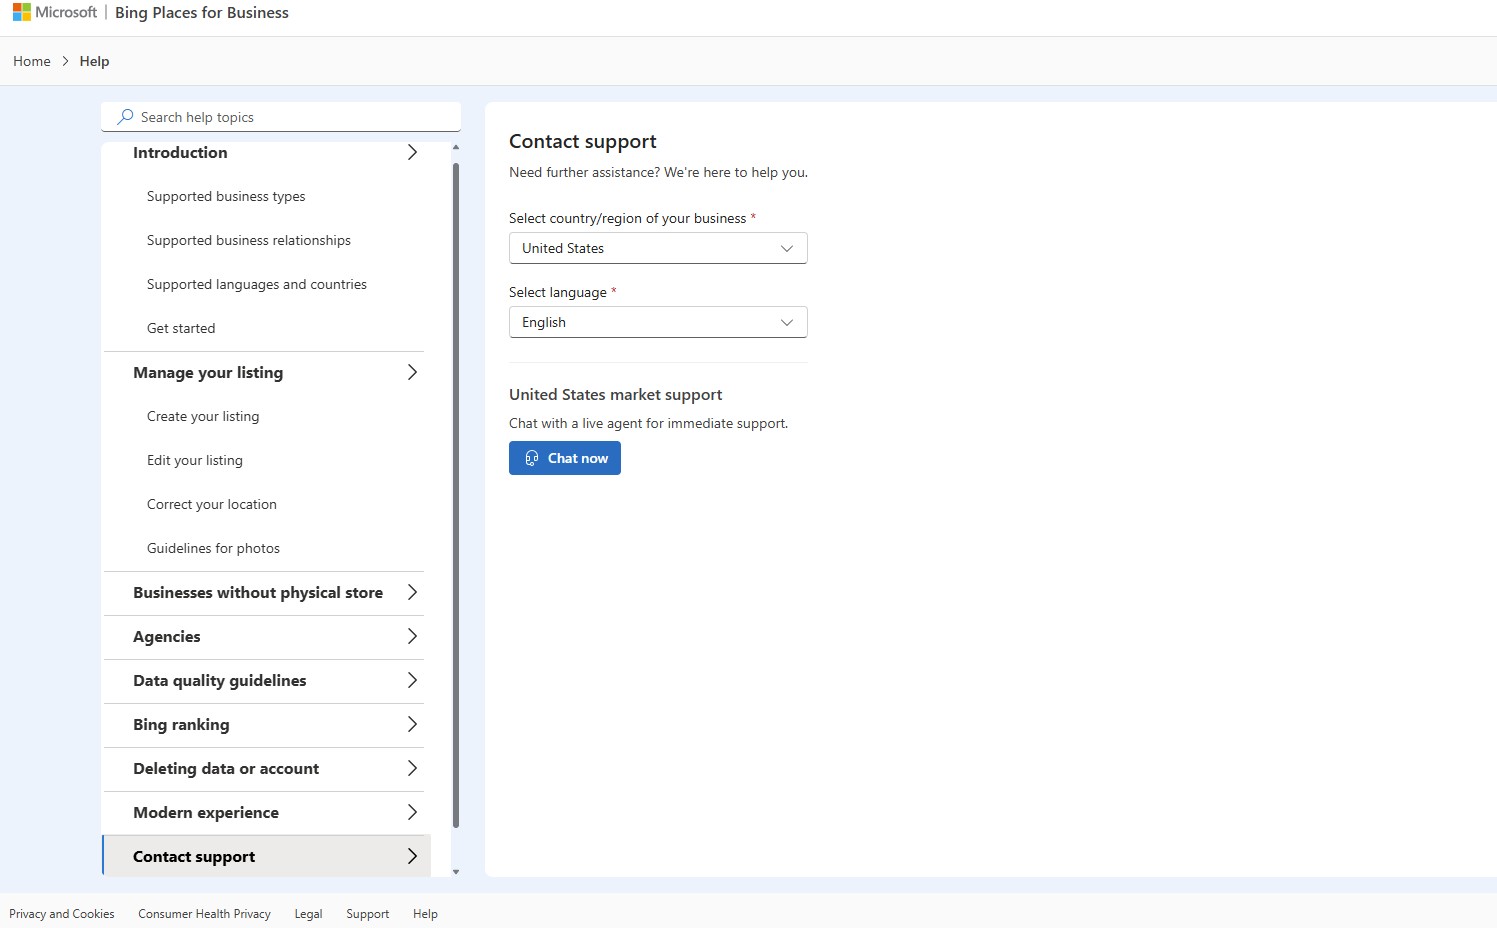Expand Businesses without physical store chevron
The width and height of the screenshot is (1497, 928).
(412, 592)
